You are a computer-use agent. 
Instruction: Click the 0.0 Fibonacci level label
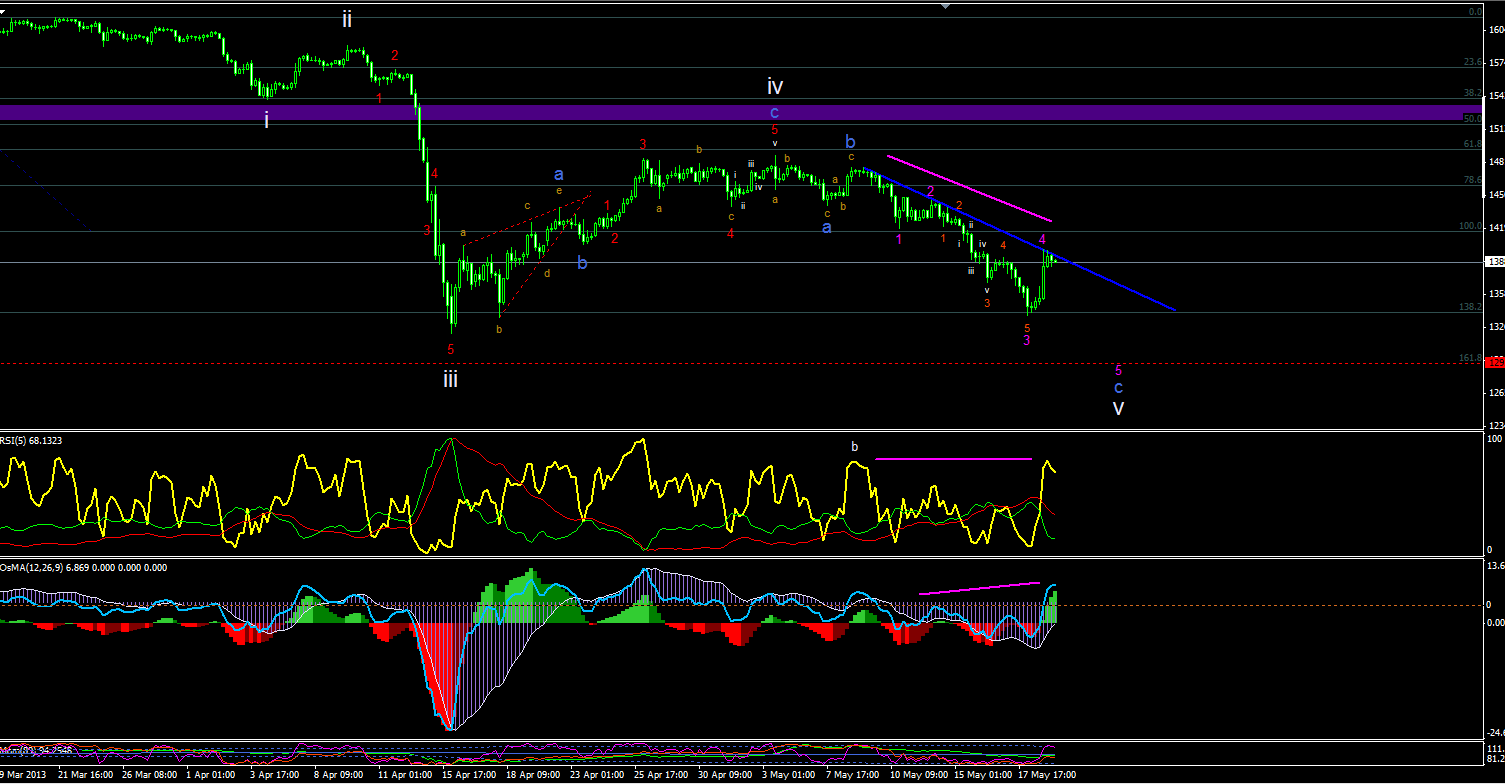pos(1474,12)
